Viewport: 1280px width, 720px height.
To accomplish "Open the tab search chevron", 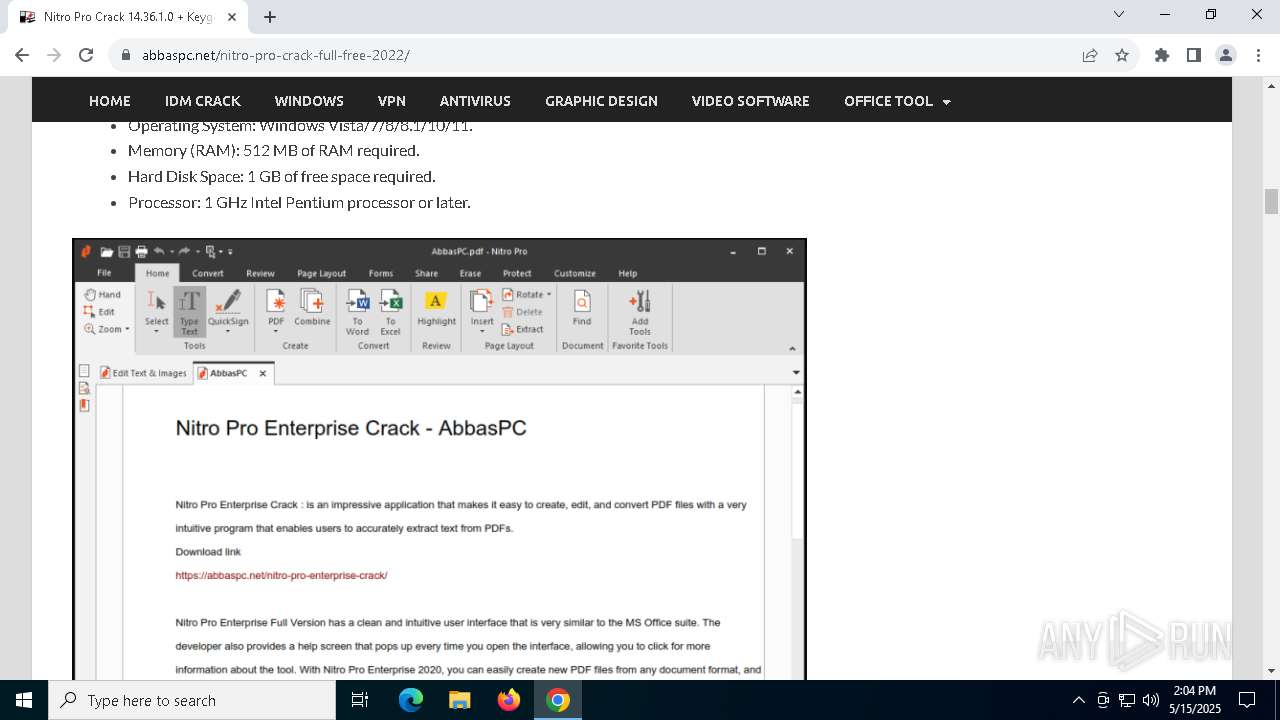I will click(x=1119, y=14).
